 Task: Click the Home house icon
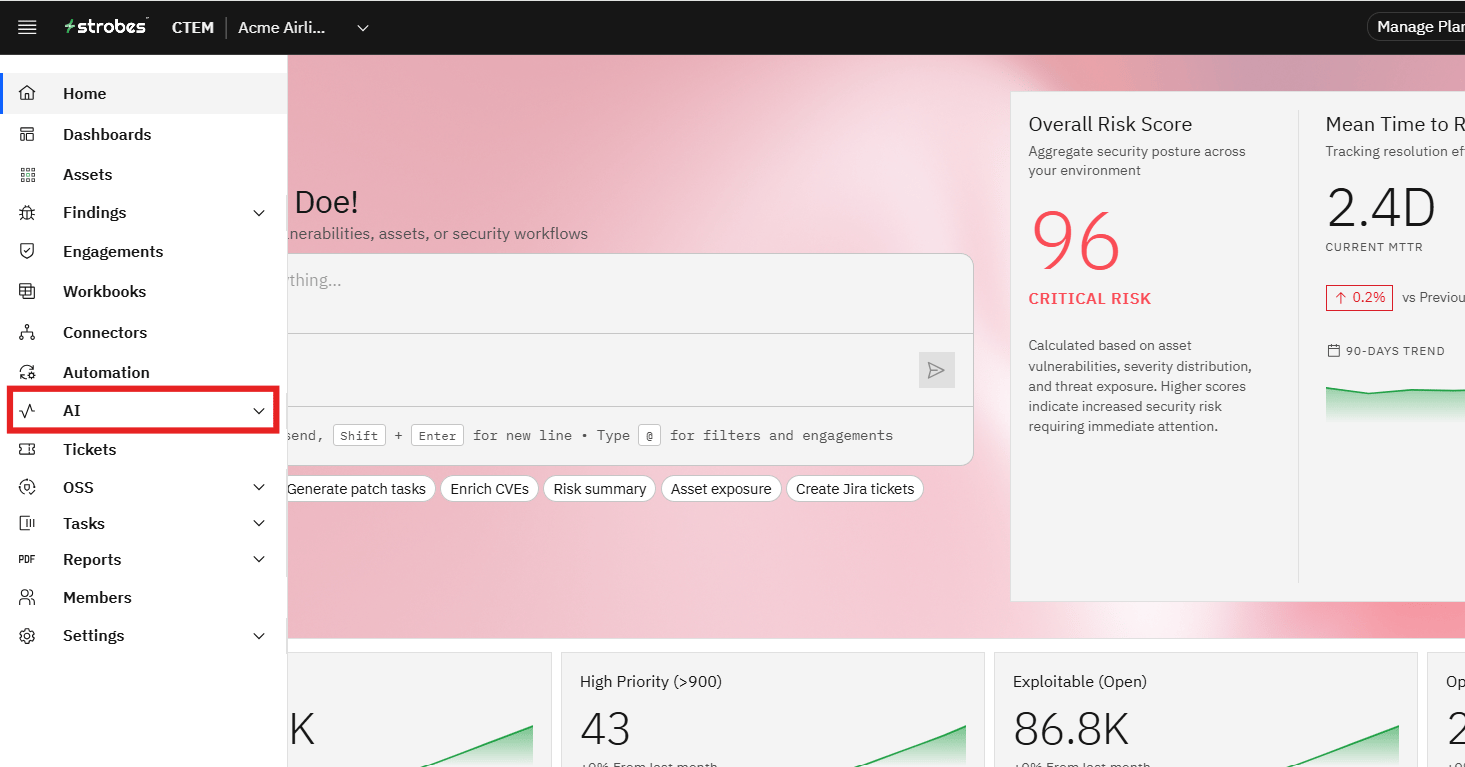(x=27, y=93)
